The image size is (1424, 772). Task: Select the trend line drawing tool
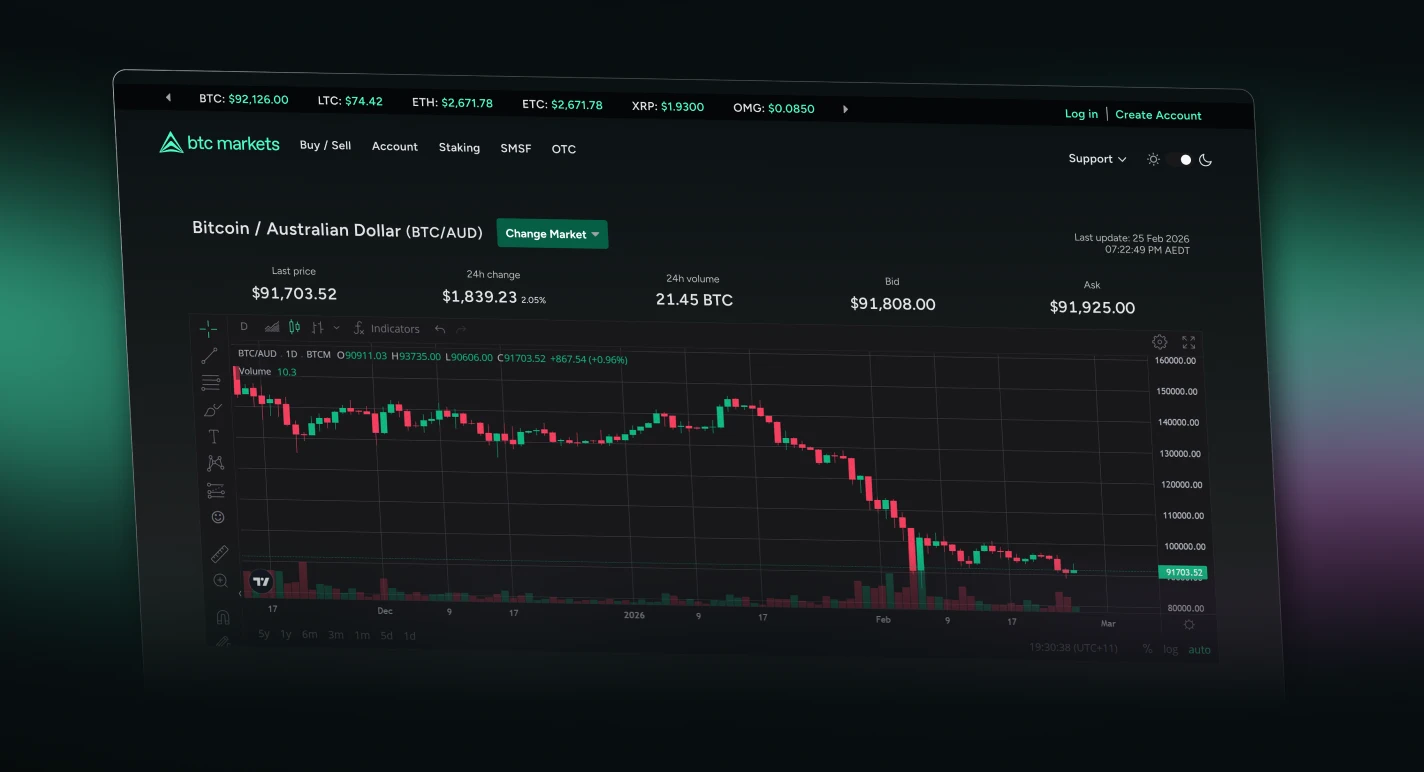(209, 355)
